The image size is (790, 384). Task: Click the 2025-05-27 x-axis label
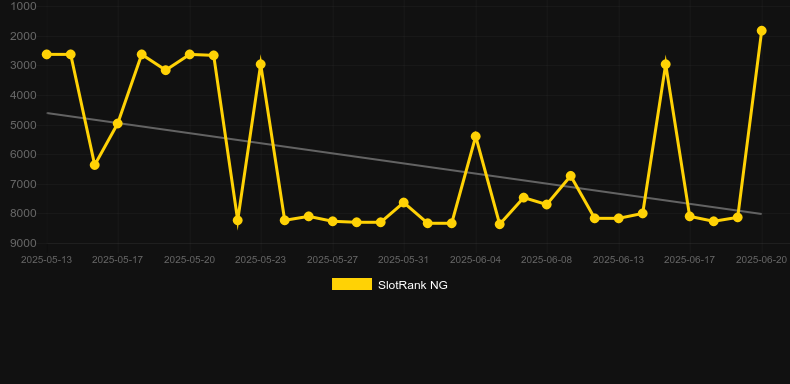[333, 260]
